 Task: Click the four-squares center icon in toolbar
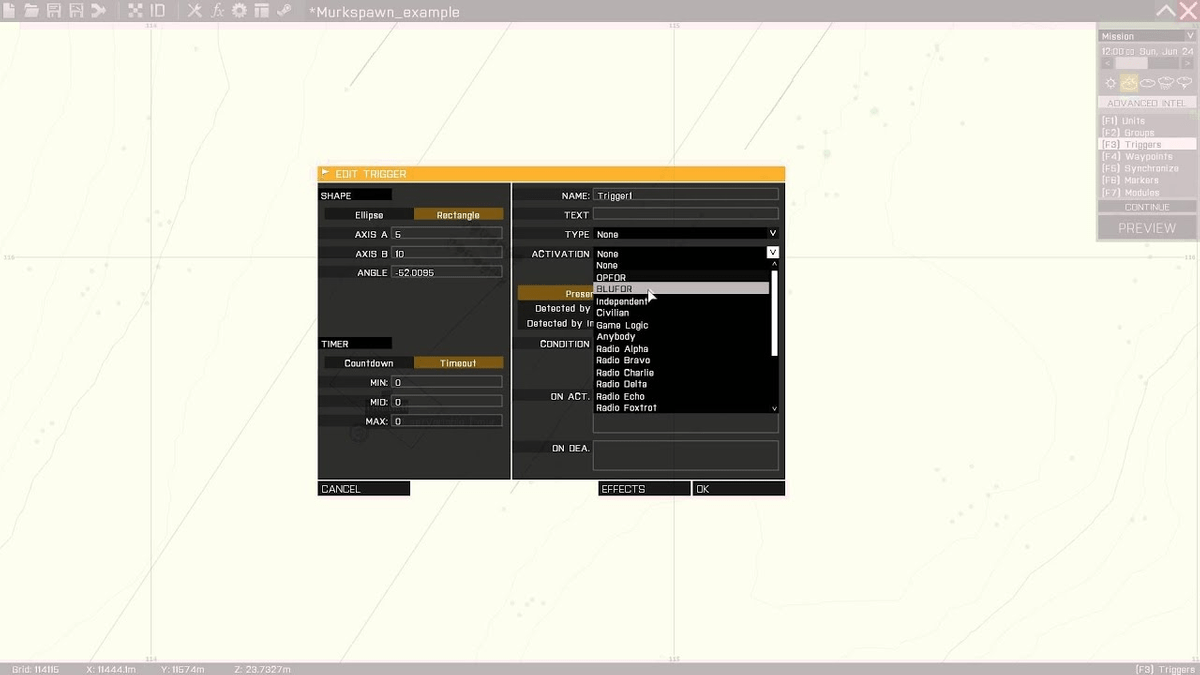coord(135,11)
